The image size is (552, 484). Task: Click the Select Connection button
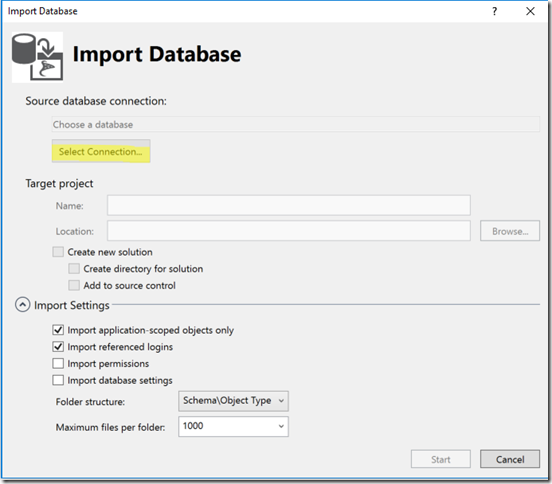tap(101, 151)
